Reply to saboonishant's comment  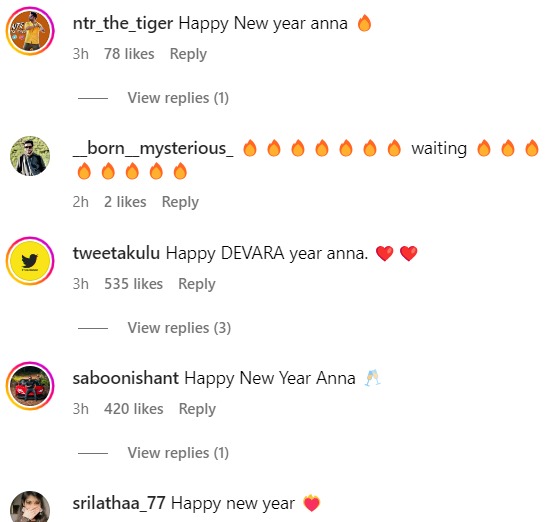coord(197,409)
